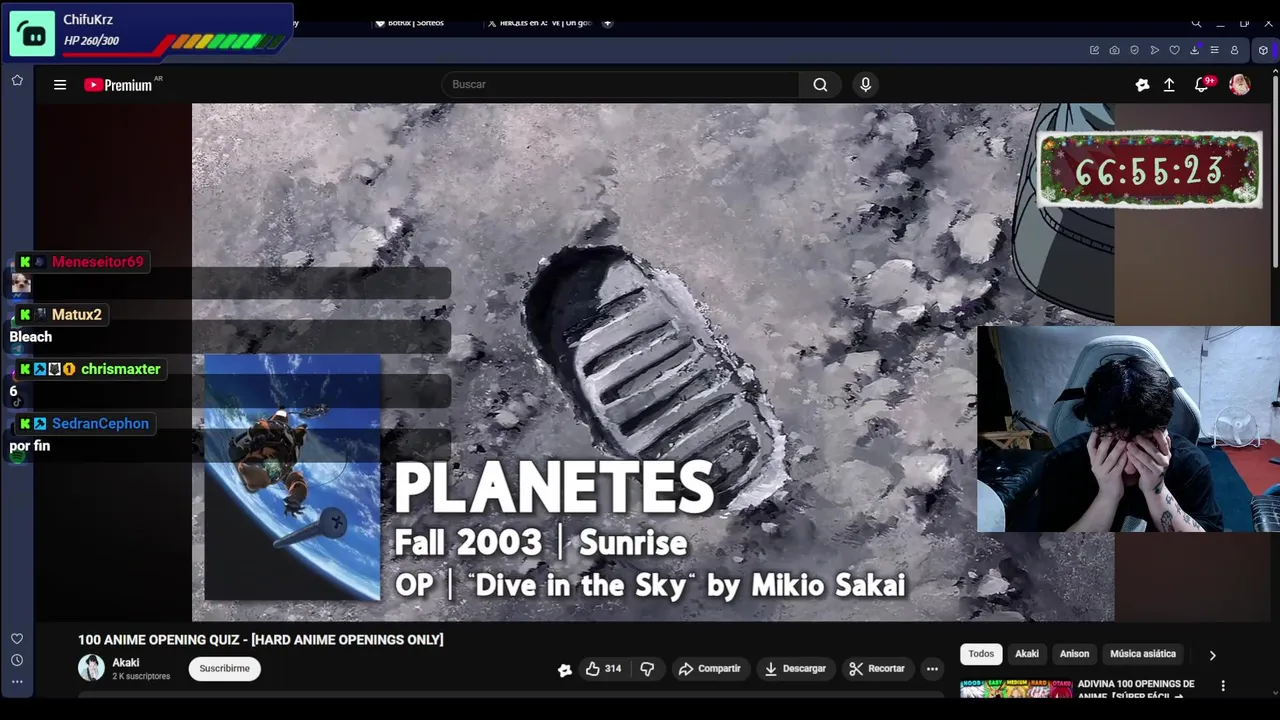Click the Buscar search field
The height and width of the screenshot is (720, 1280).
coord(620,85)
